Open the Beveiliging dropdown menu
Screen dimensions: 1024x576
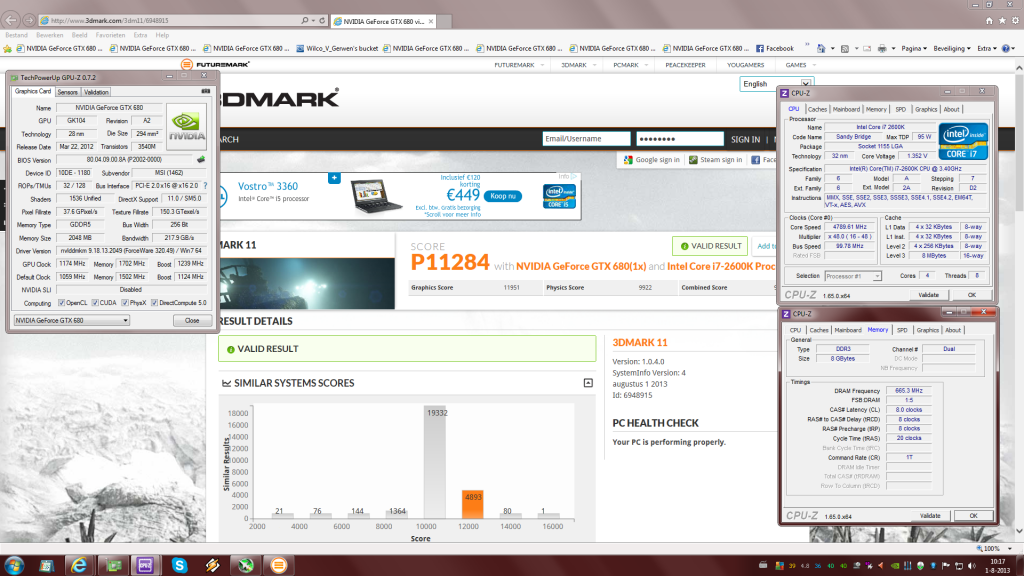point(952,48)
